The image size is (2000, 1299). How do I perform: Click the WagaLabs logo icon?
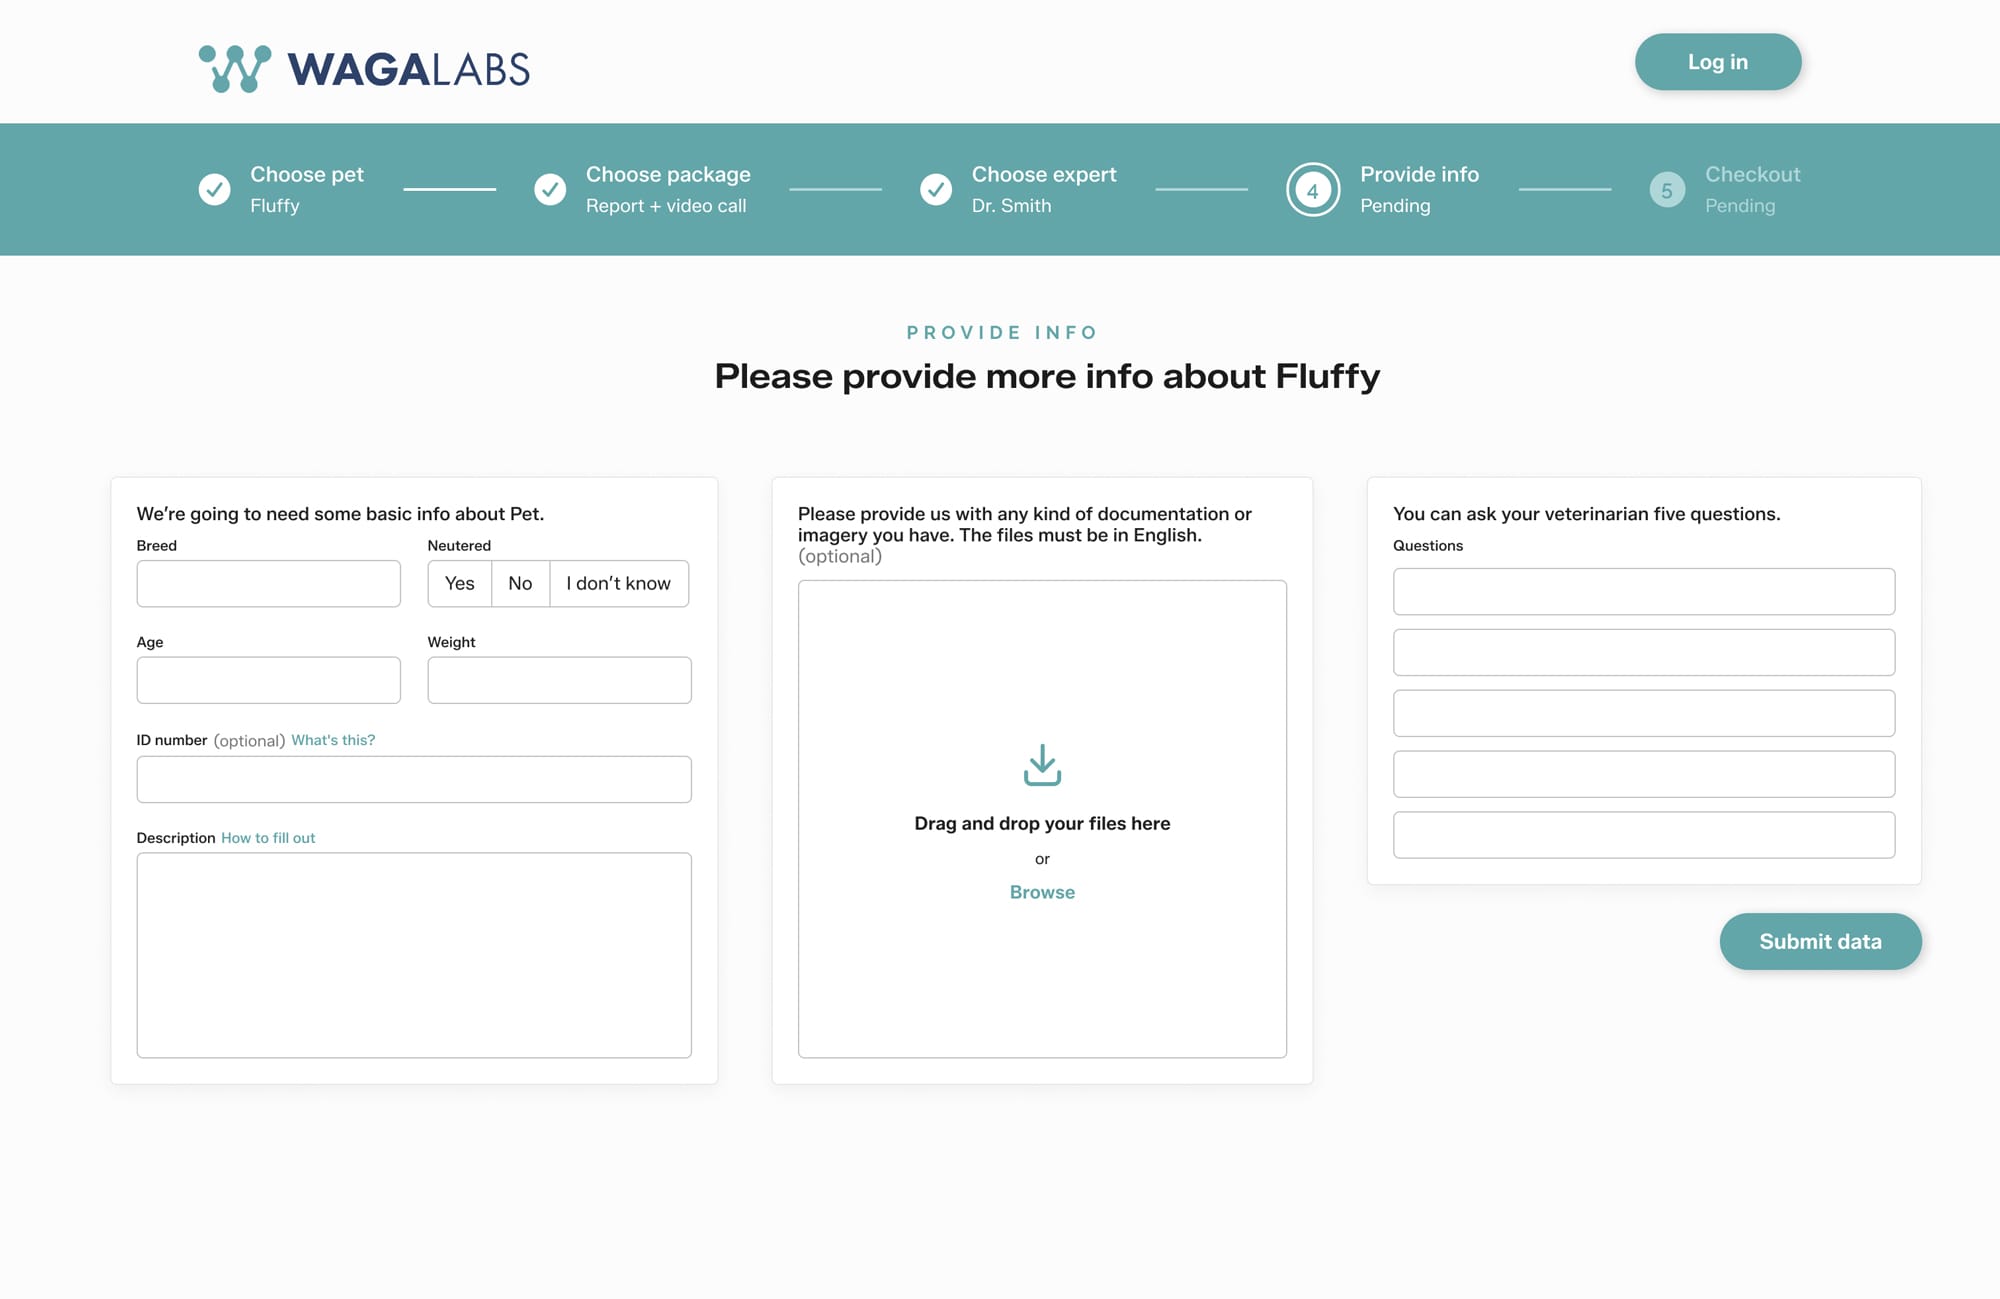[x=235, y=68]
